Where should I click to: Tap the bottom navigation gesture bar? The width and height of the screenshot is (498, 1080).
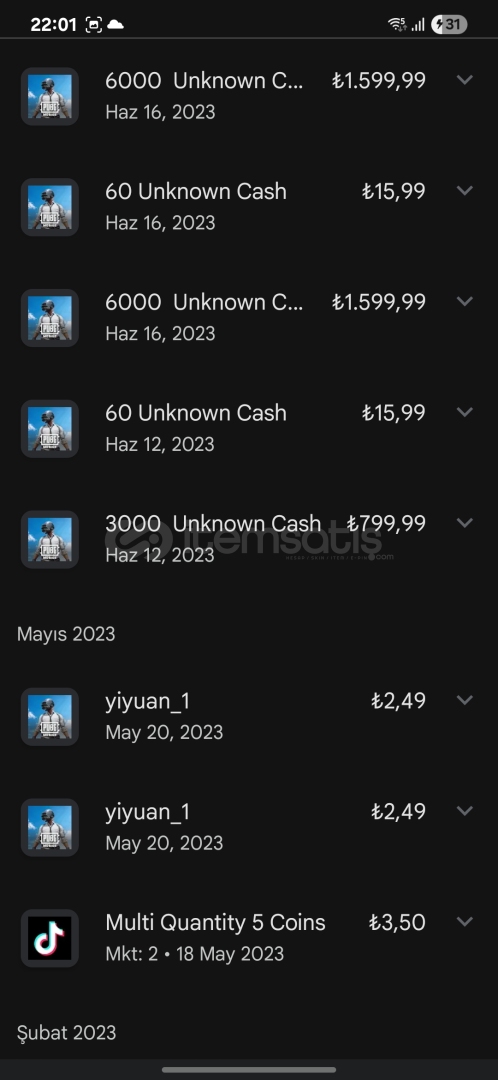[249, 1070]
